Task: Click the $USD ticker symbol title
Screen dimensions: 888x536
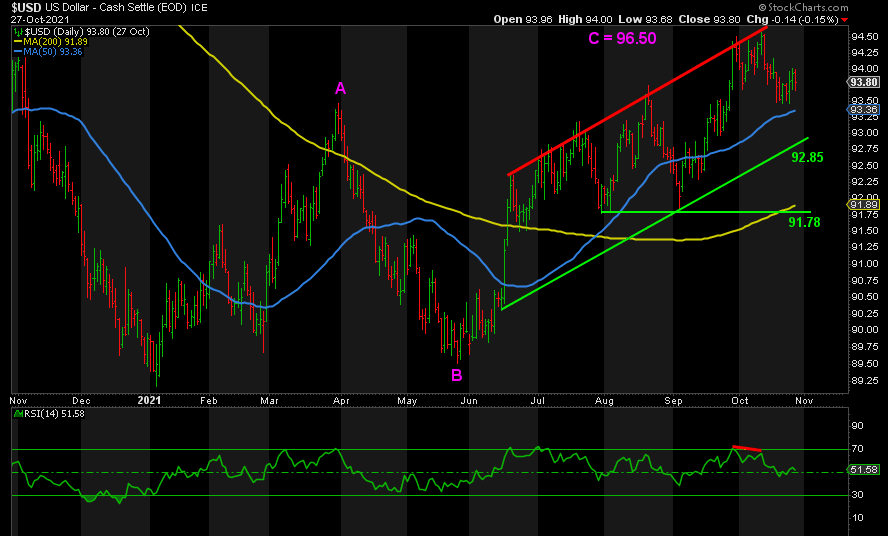Action: [28, 7]
